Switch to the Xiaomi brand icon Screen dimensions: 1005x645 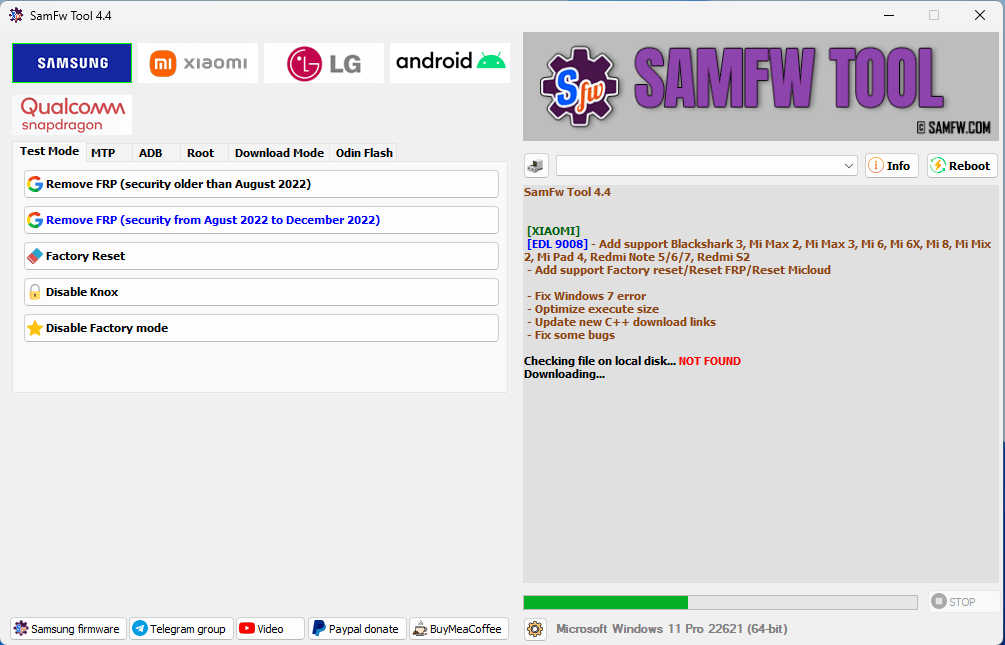pyautogui.click(x=196, y=62)
